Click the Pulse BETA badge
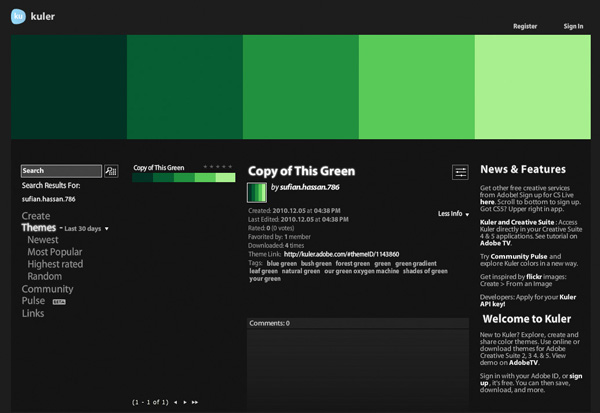 [59, 302]
